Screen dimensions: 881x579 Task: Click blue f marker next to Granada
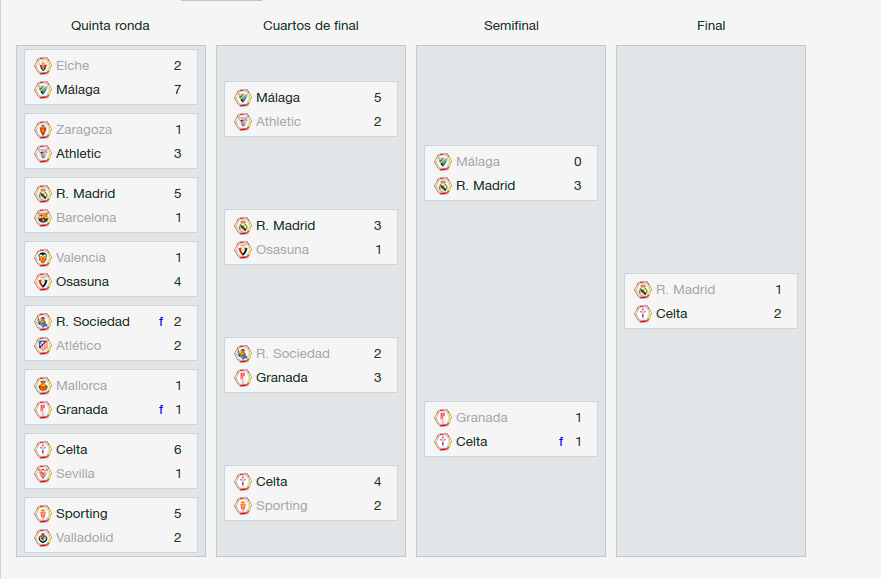coord(161,409)
